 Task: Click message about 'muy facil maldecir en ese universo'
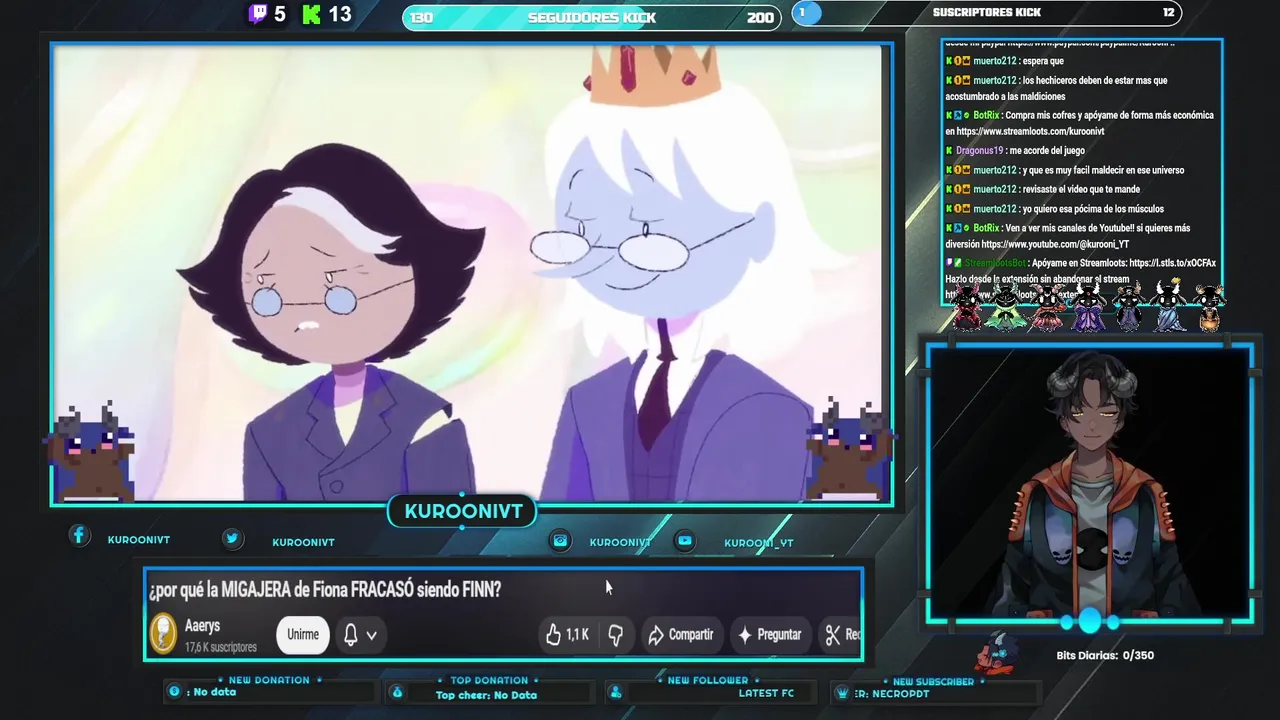point(1103,170)
